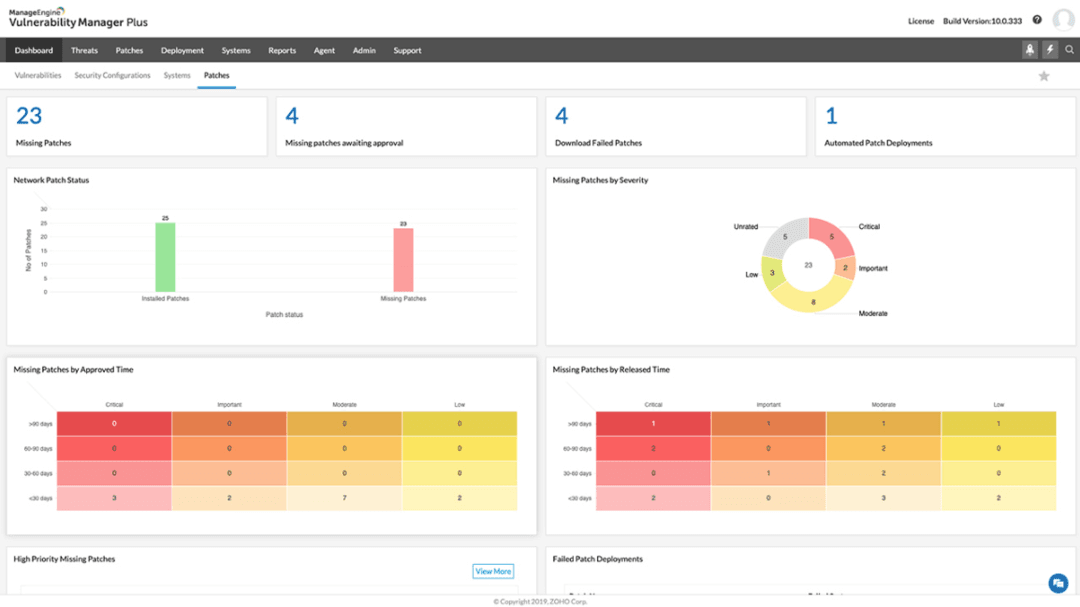Click the lightning quick-actions icon
Screen dimensions: 1080x607
point(1049,49)
